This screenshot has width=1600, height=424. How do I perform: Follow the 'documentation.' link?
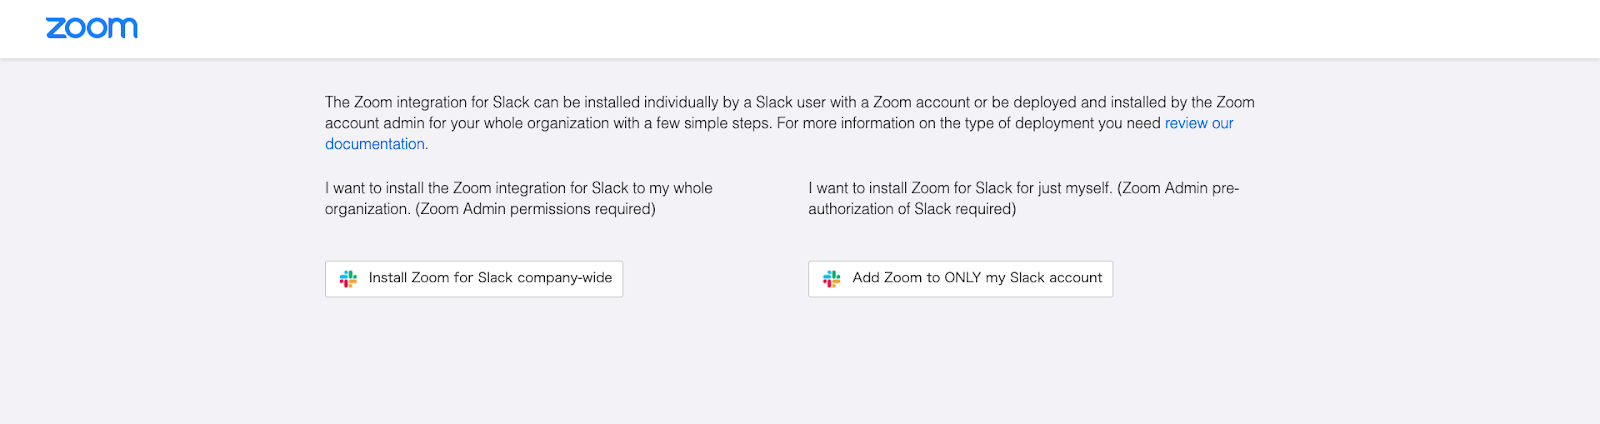376,144
